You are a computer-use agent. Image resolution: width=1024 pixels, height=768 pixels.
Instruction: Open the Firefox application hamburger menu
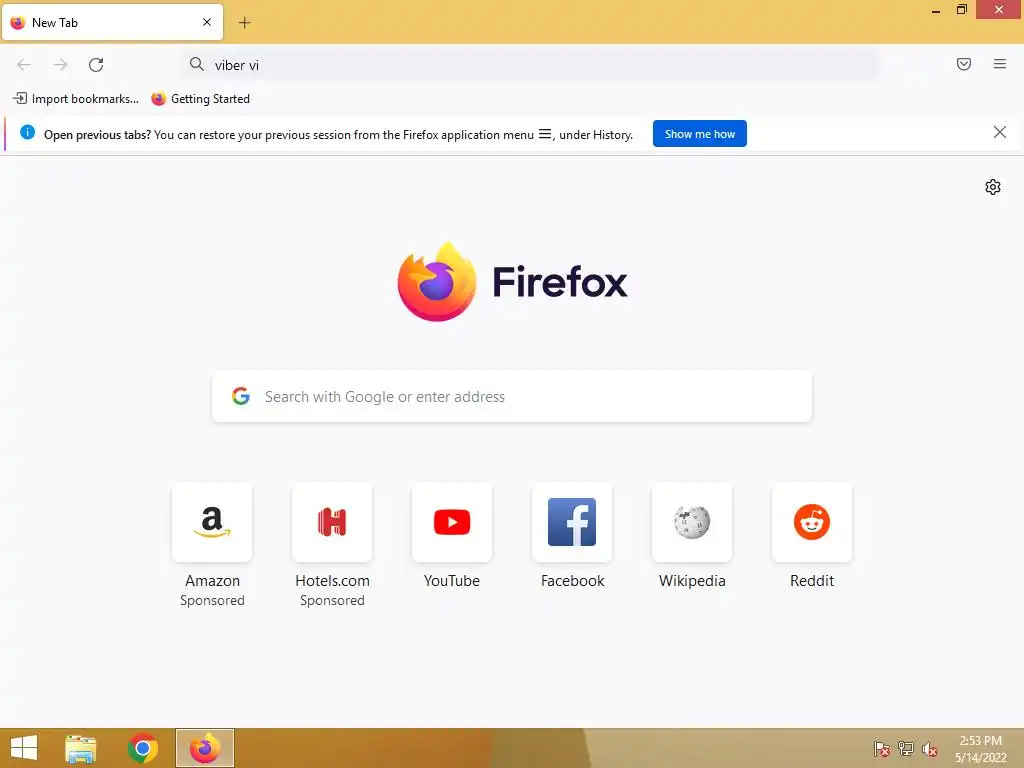click(999, 64)
